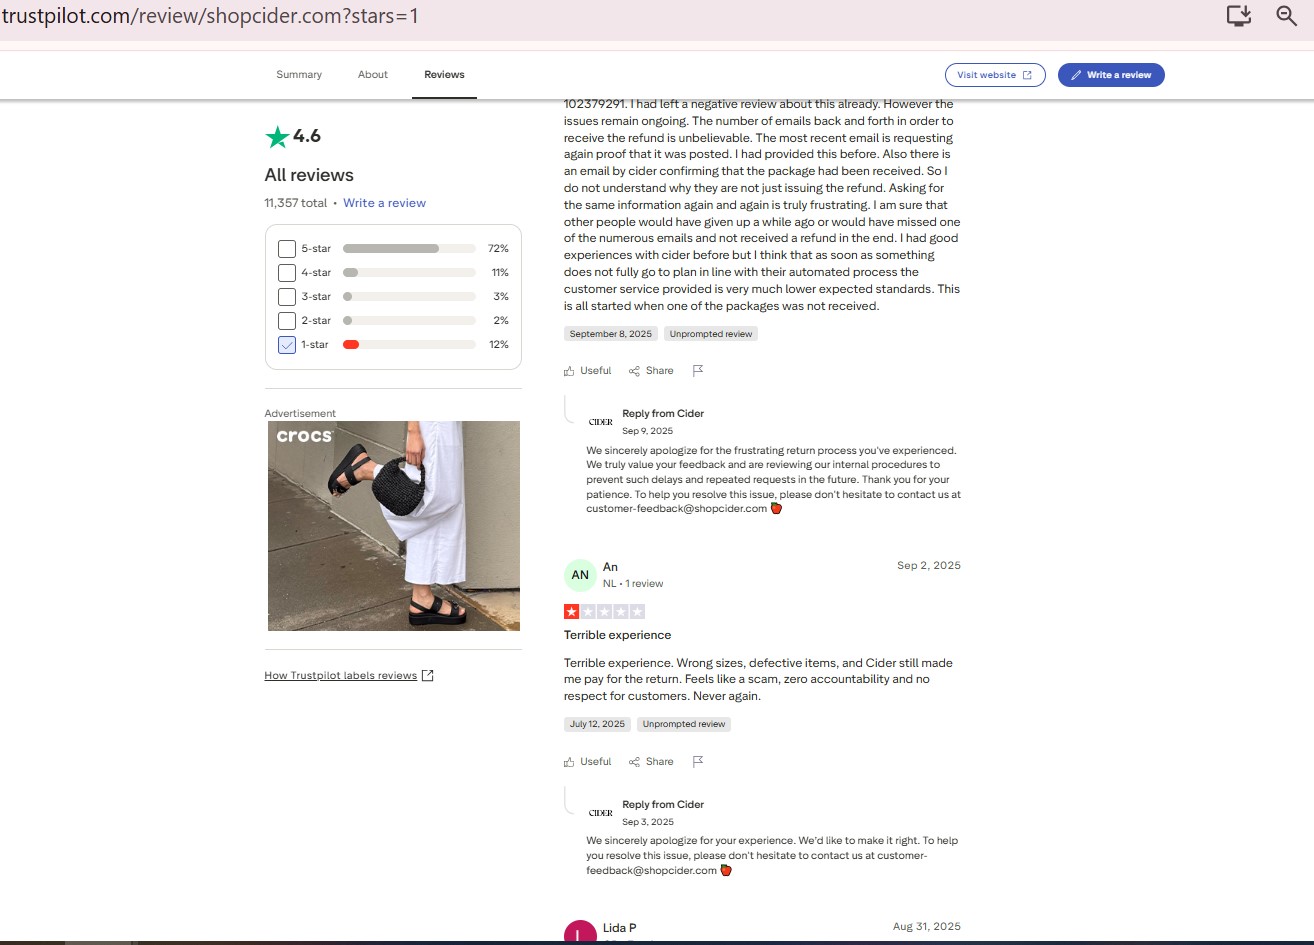Click the September 8, 2025 date tag

pos(611,334)
